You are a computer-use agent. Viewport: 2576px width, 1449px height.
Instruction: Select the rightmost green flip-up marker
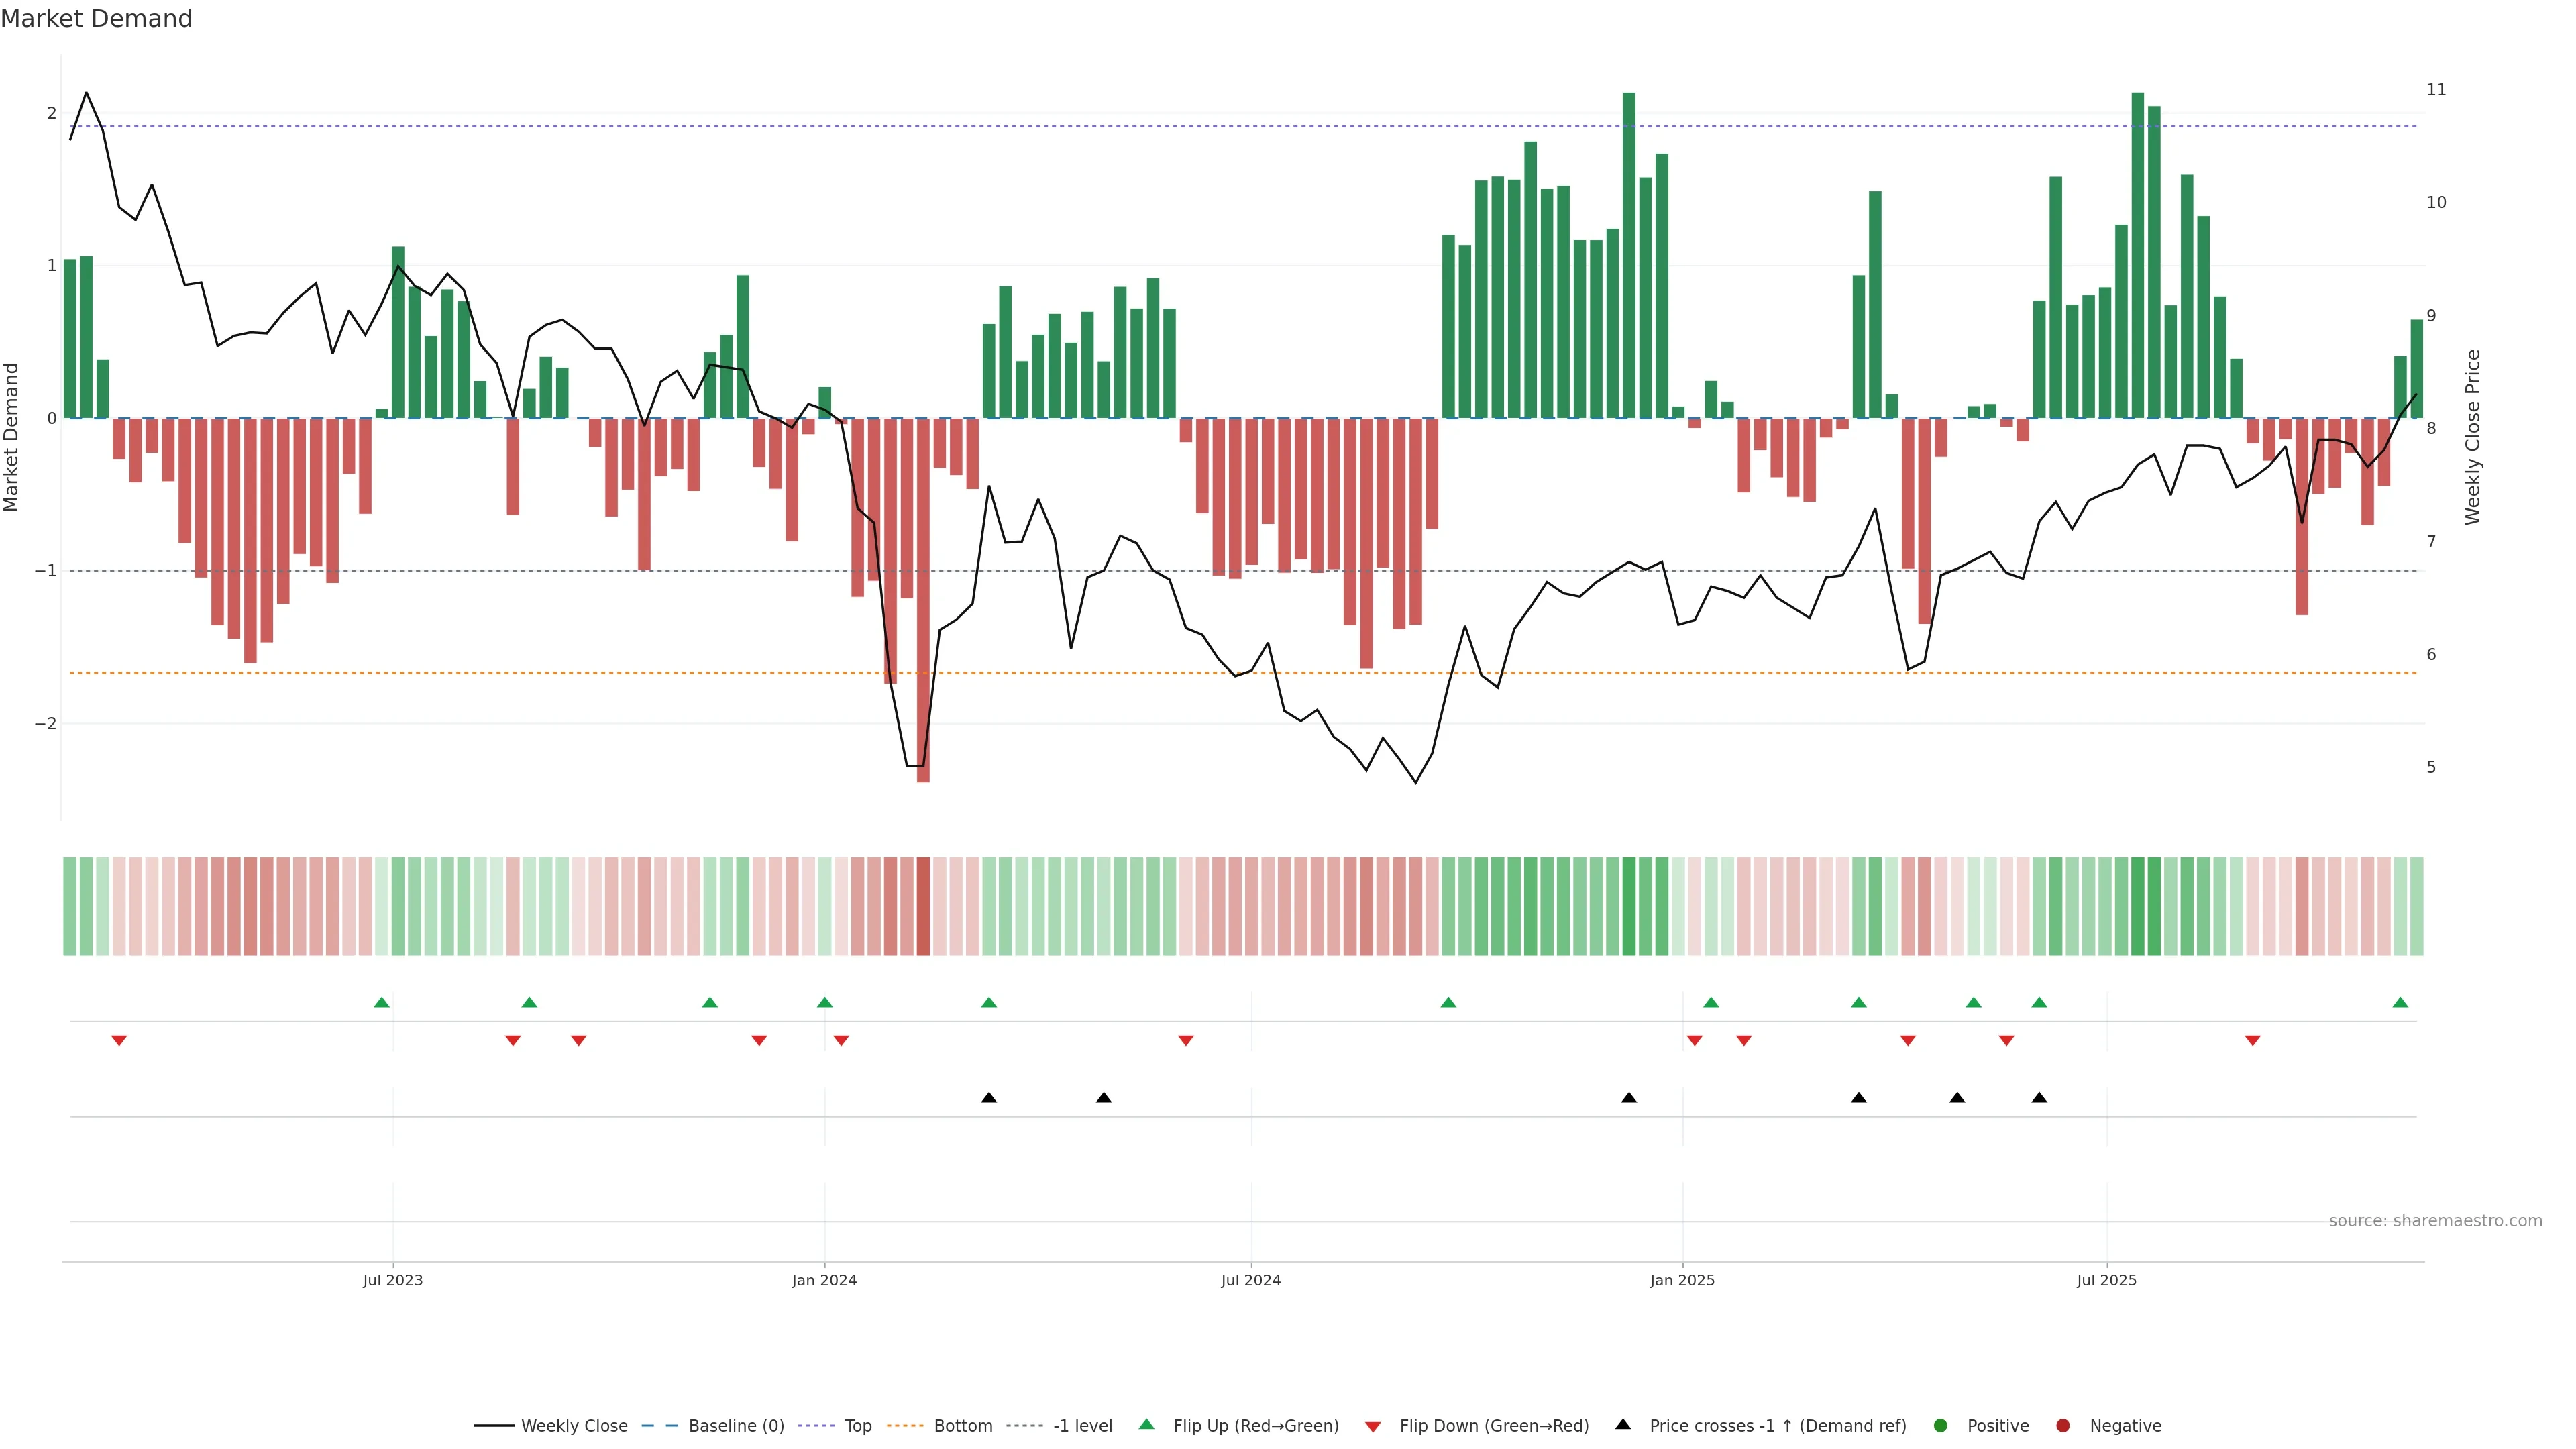coord(2400,1002)
